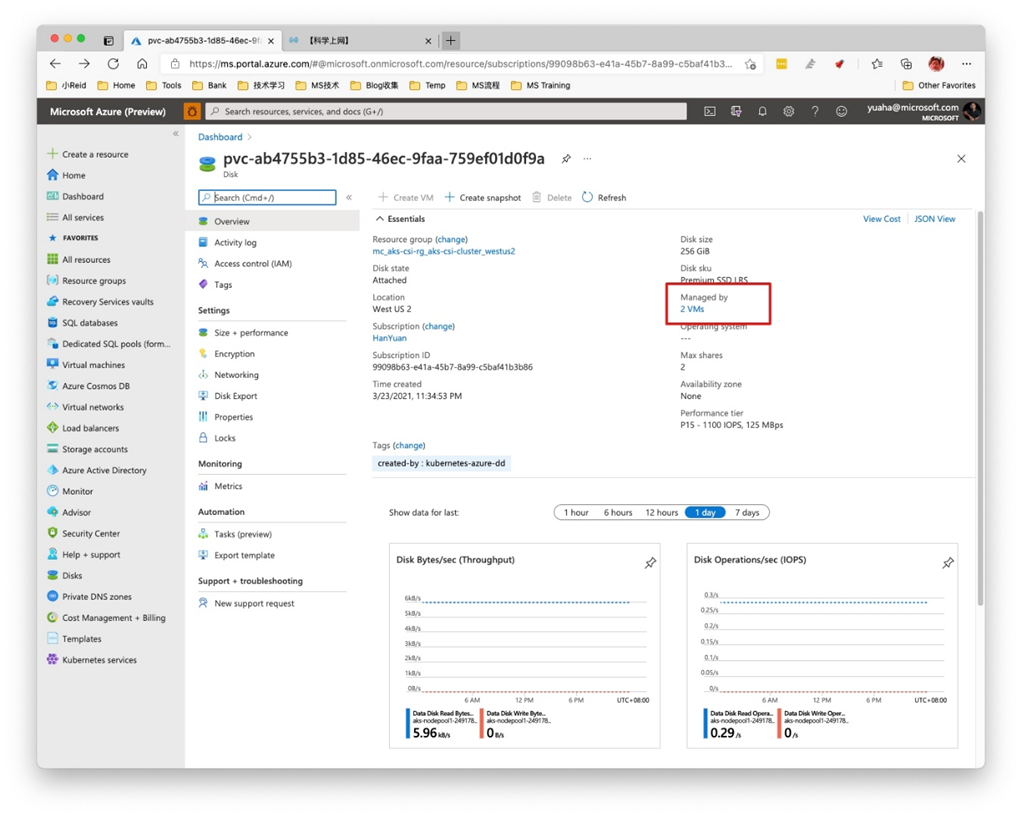Open Cloud Shell icon in Azure header

[x=710, y=111]
